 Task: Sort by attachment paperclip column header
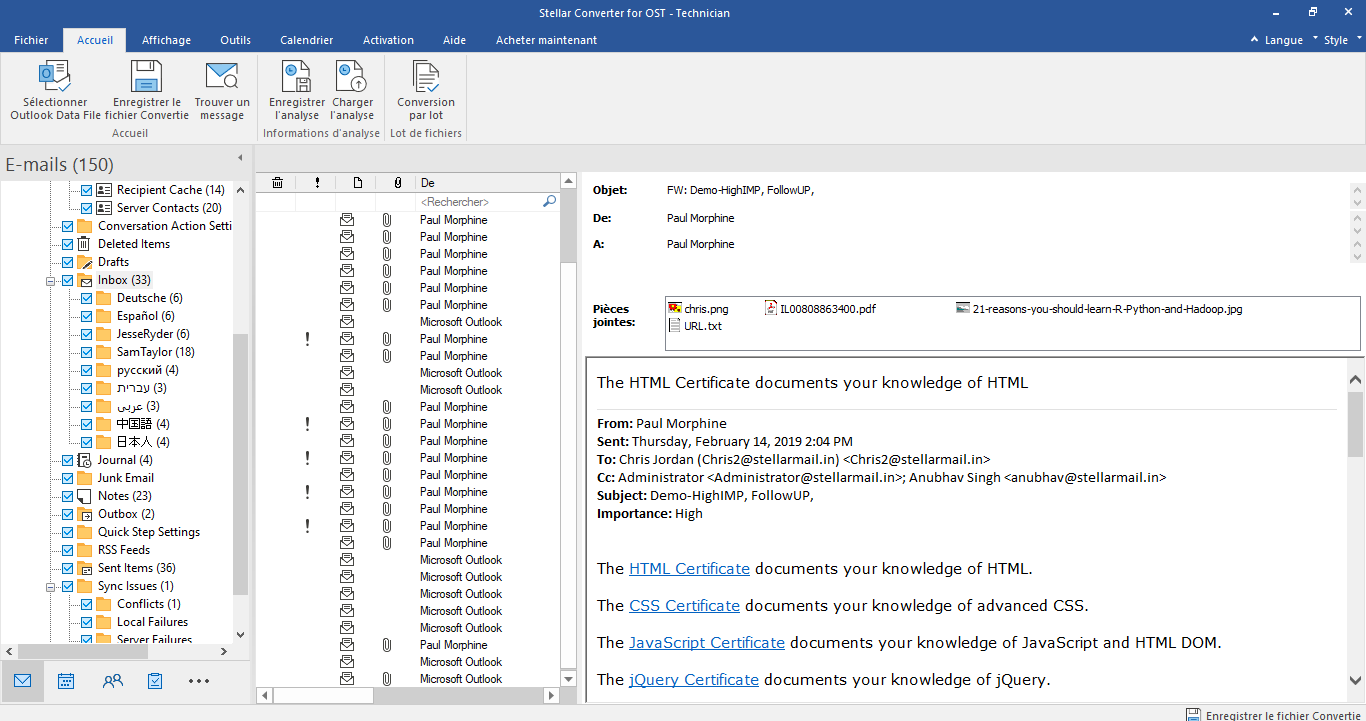pyautogui.click(x=397, y=182)
